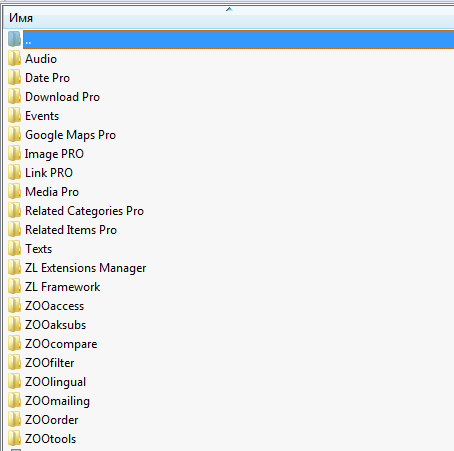The width and height of the screenshot is (454, 451).
Task: Click the Google Maps Pro folder icon
Action: tap(14, 135)
